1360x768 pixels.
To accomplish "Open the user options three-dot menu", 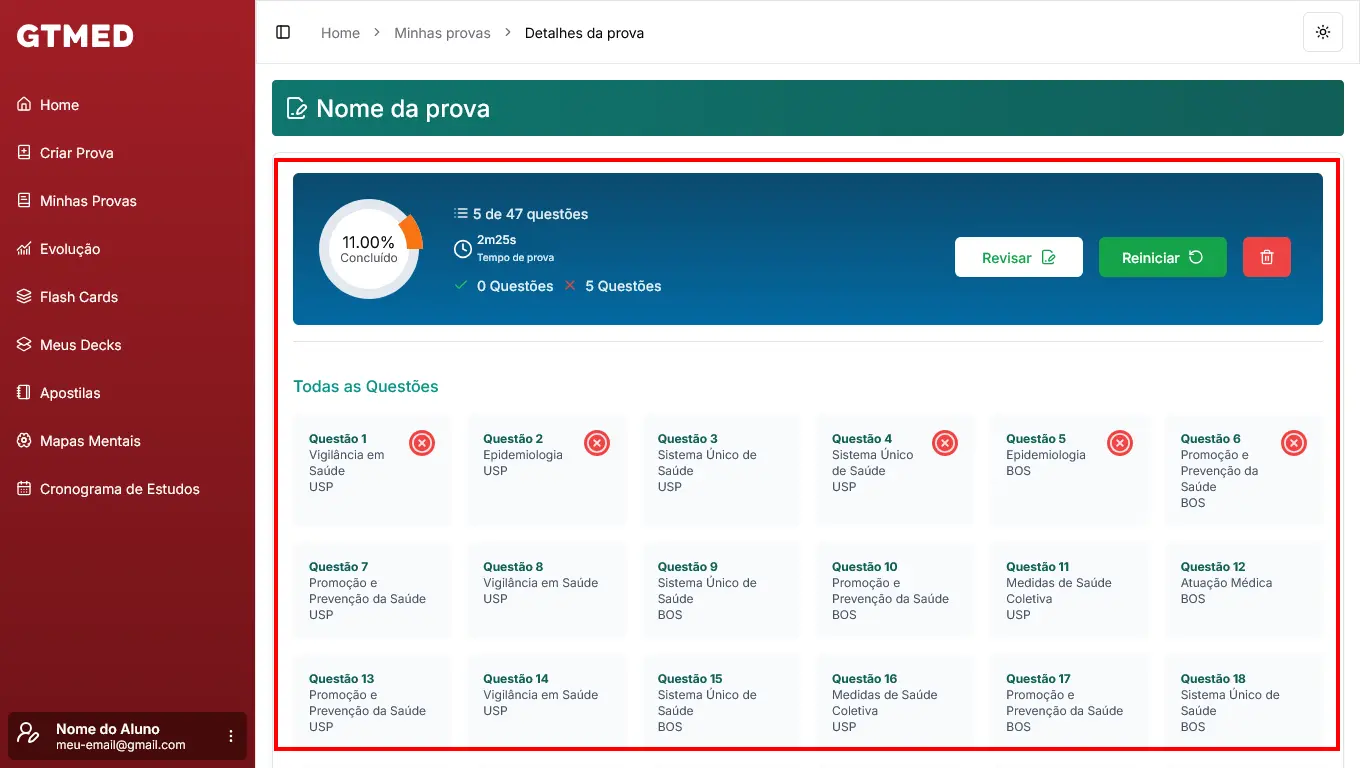I will [x=231, y=736].
